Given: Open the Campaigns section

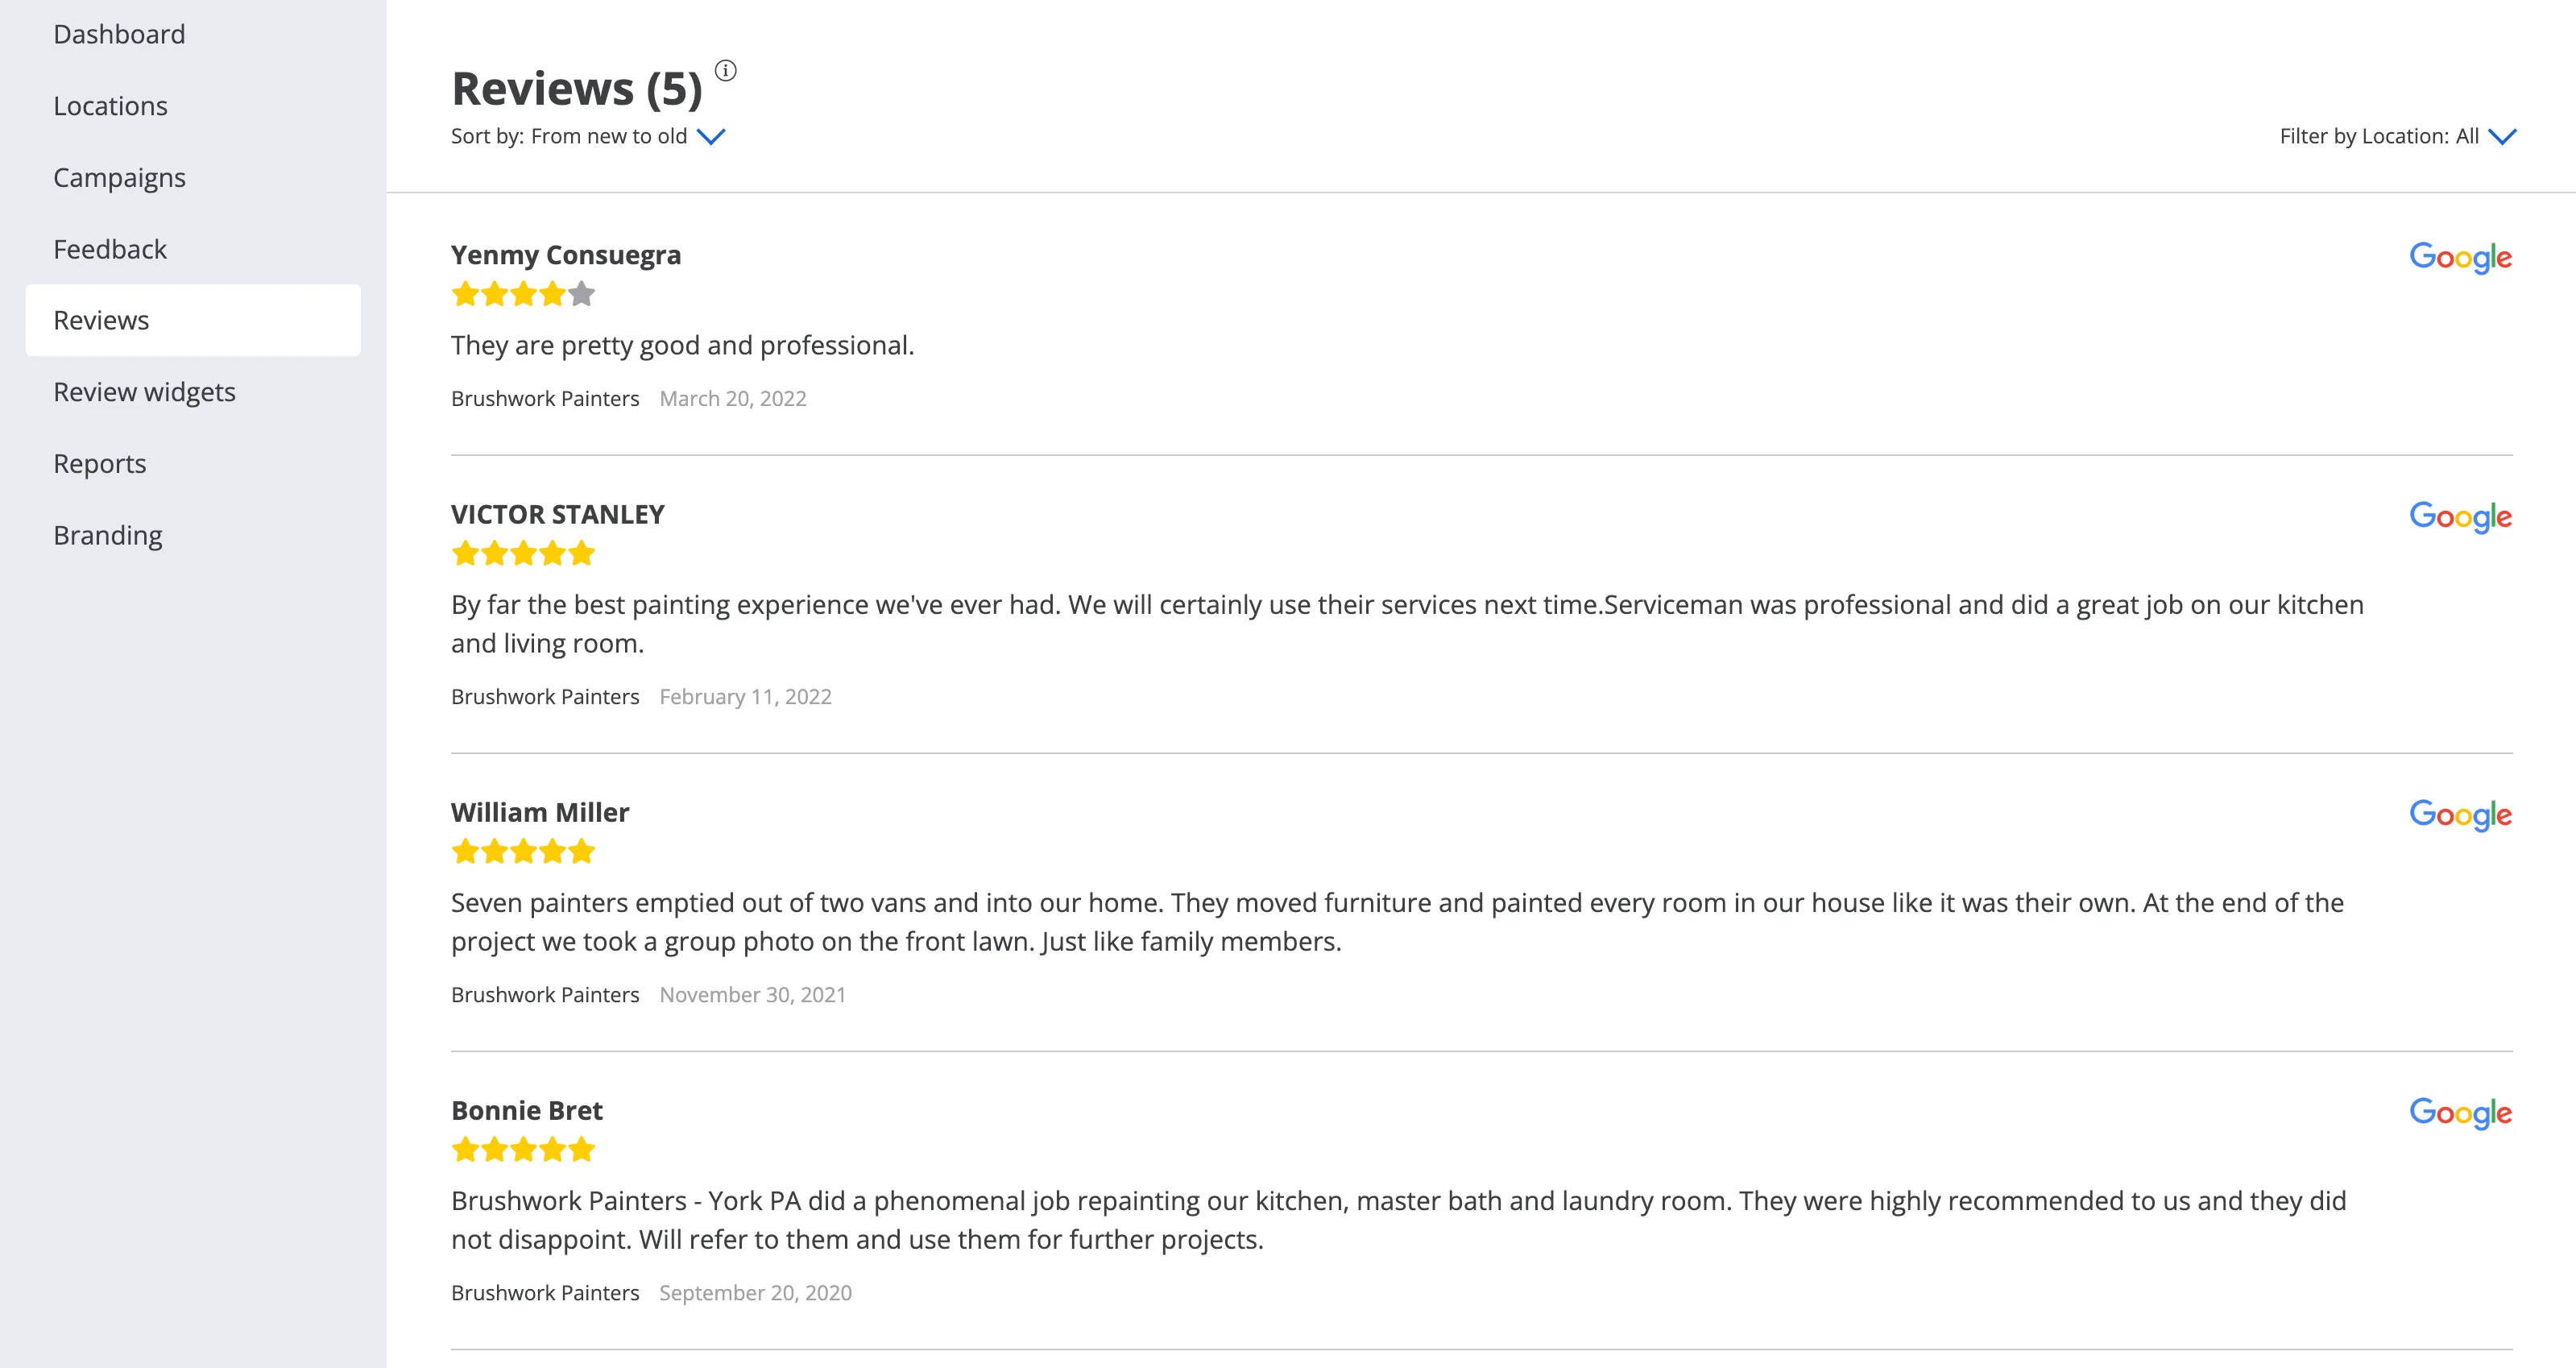Looking at the screenshot, I should coord(119,177).
